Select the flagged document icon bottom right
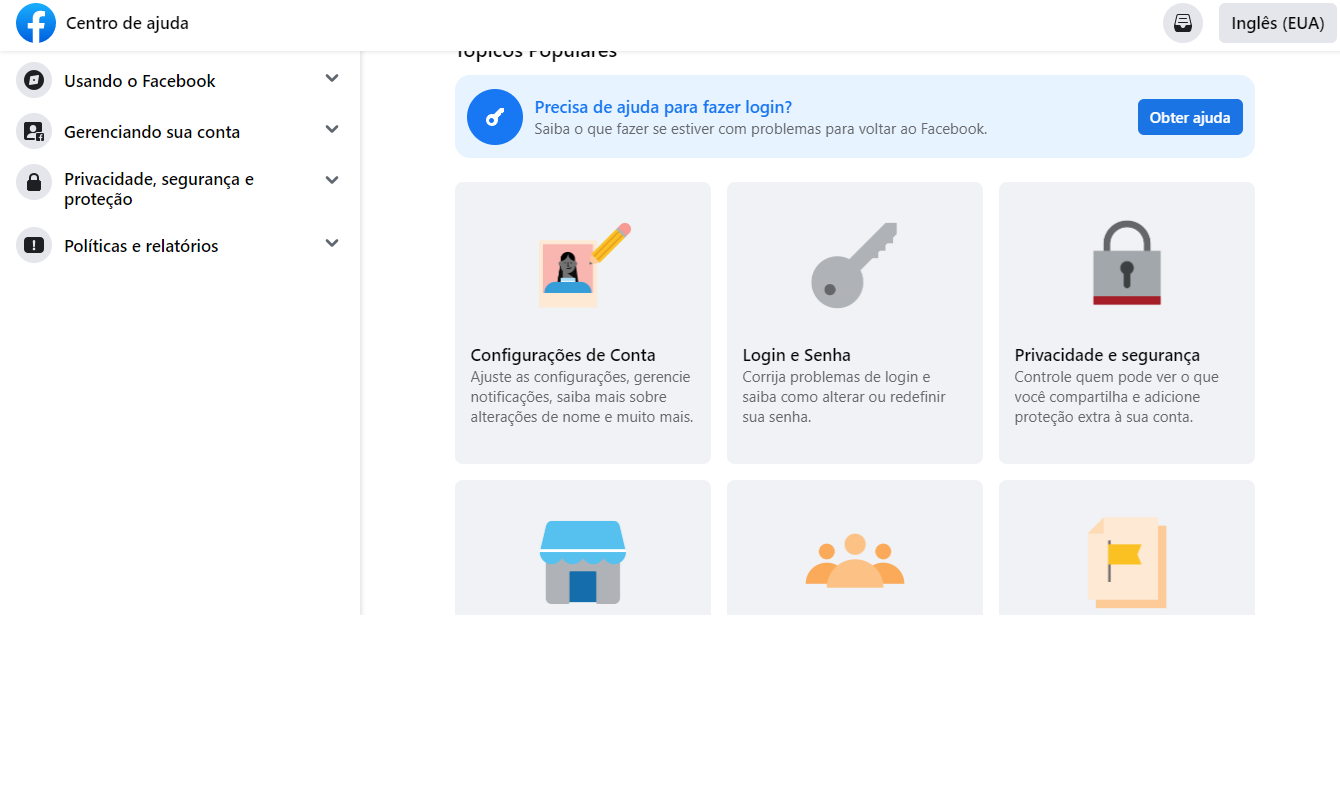This screenshot has height=800, width=1340. tap(1126, 558)
